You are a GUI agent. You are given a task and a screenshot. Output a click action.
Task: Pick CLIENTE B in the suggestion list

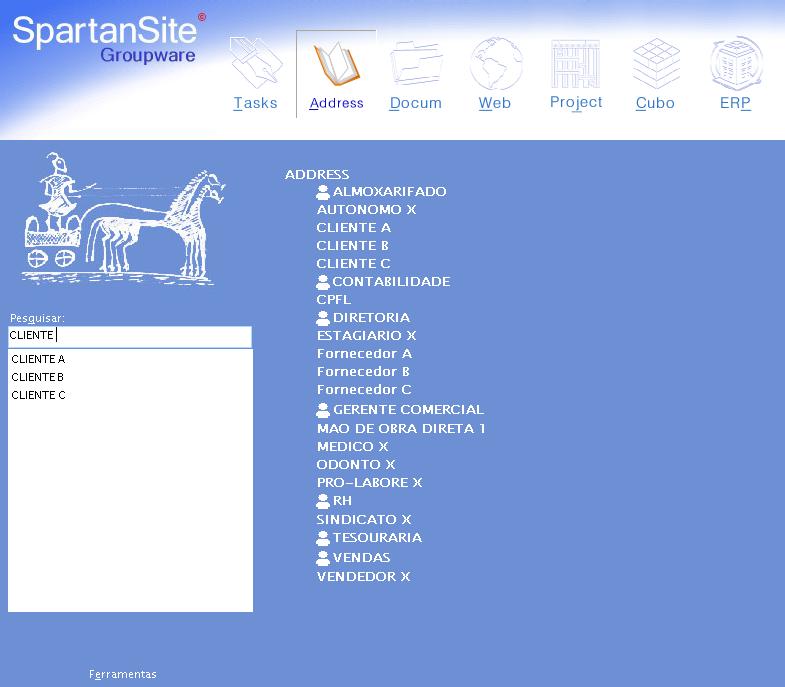click(38, 377)
